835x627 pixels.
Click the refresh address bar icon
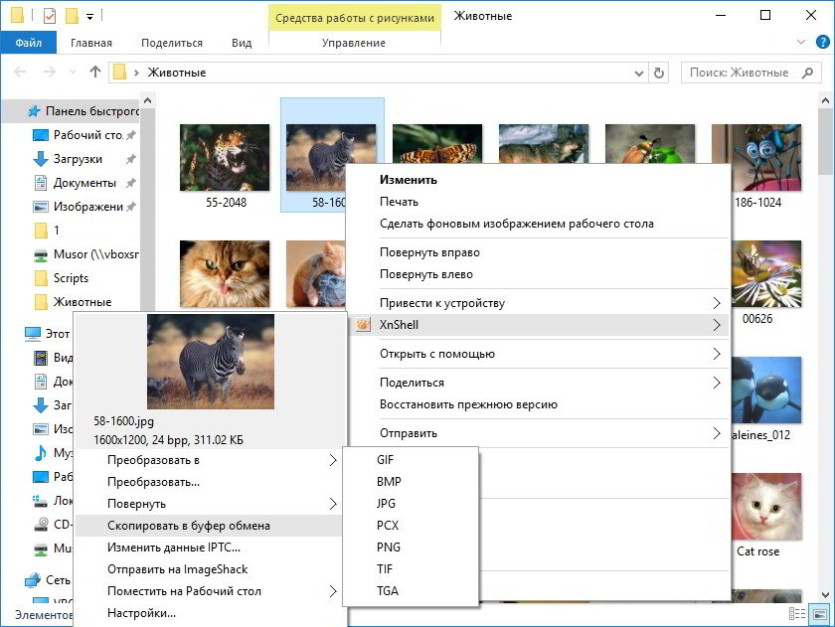[659, 72]
